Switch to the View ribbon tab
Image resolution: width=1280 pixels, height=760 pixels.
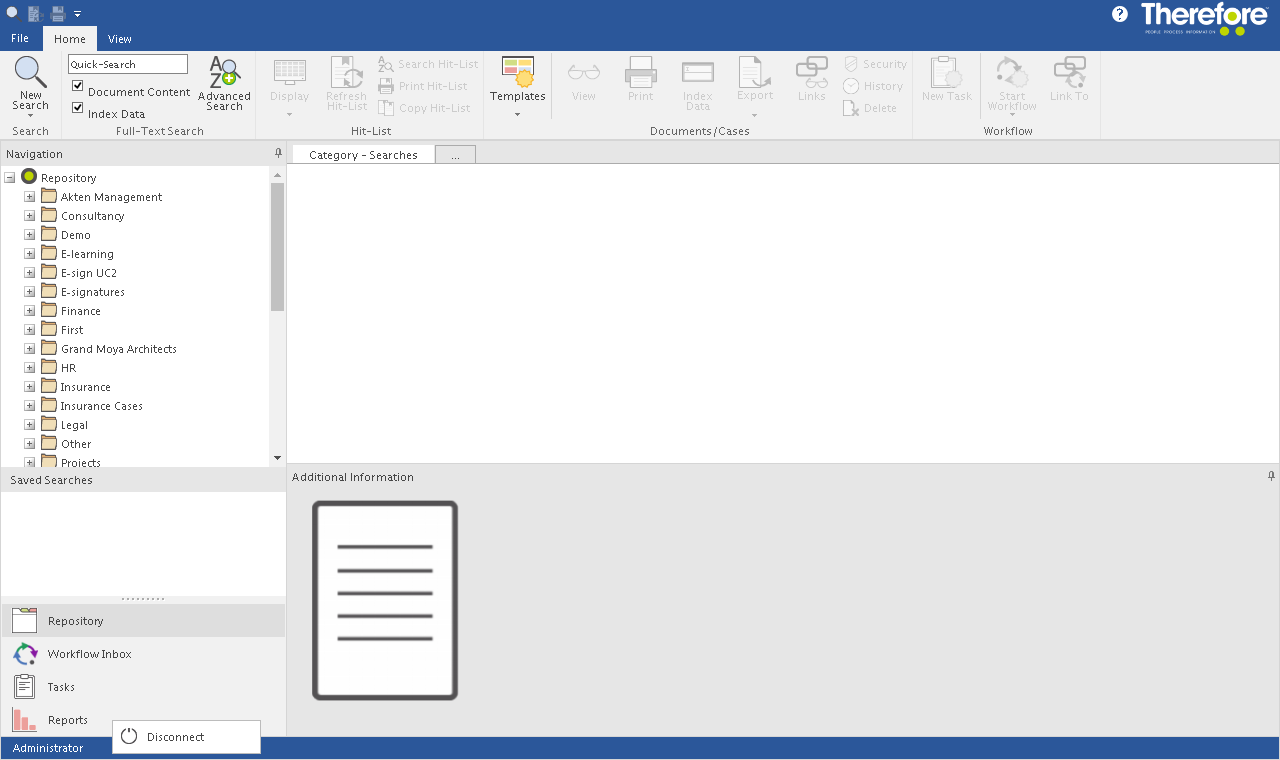pyautogui.click(x=120, y=39)
